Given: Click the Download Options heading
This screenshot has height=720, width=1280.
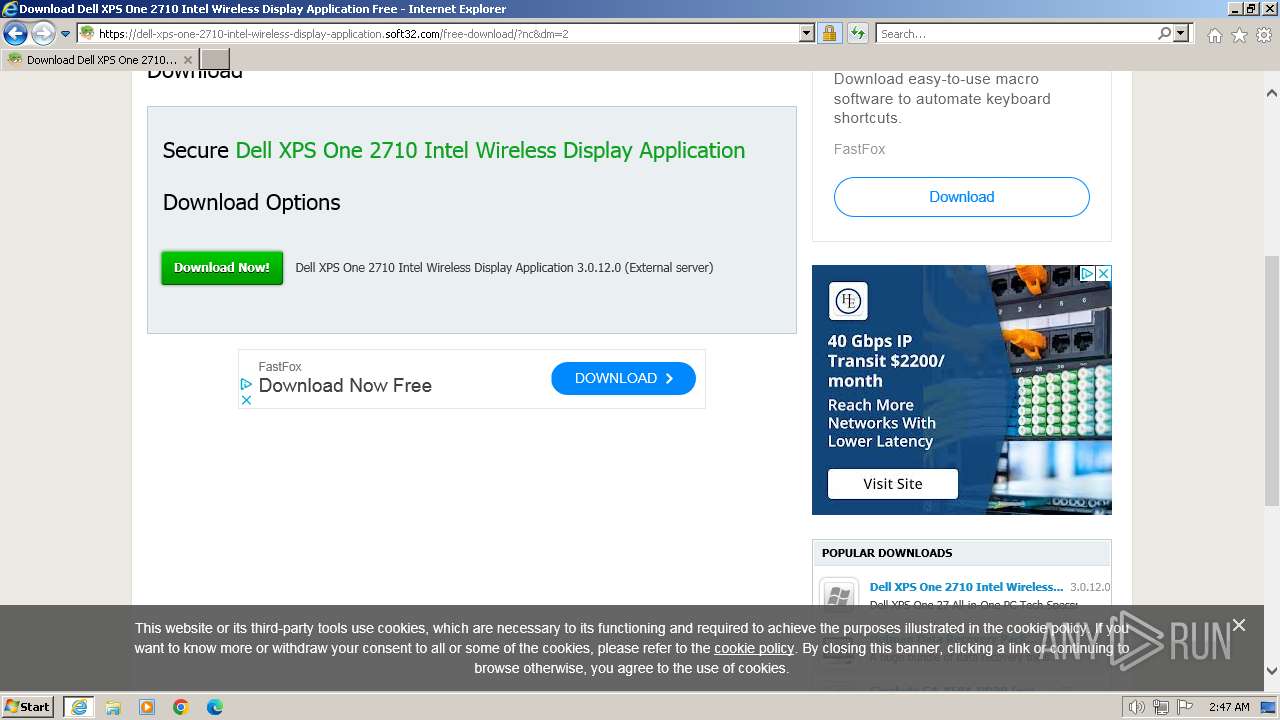Looking at the screenshot, I should coord(251,202).
